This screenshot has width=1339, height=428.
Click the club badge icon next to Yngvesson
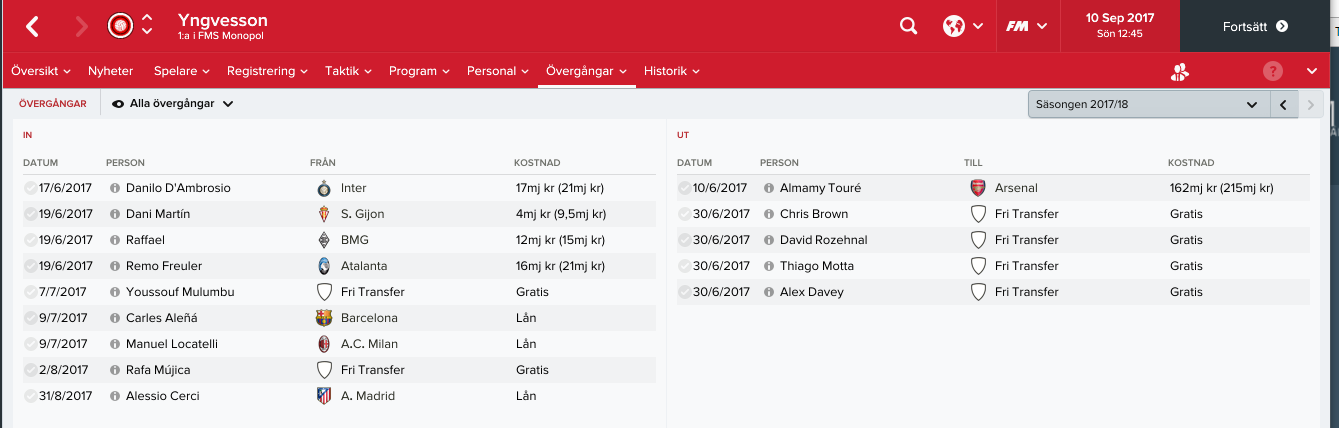pos(120,26)
